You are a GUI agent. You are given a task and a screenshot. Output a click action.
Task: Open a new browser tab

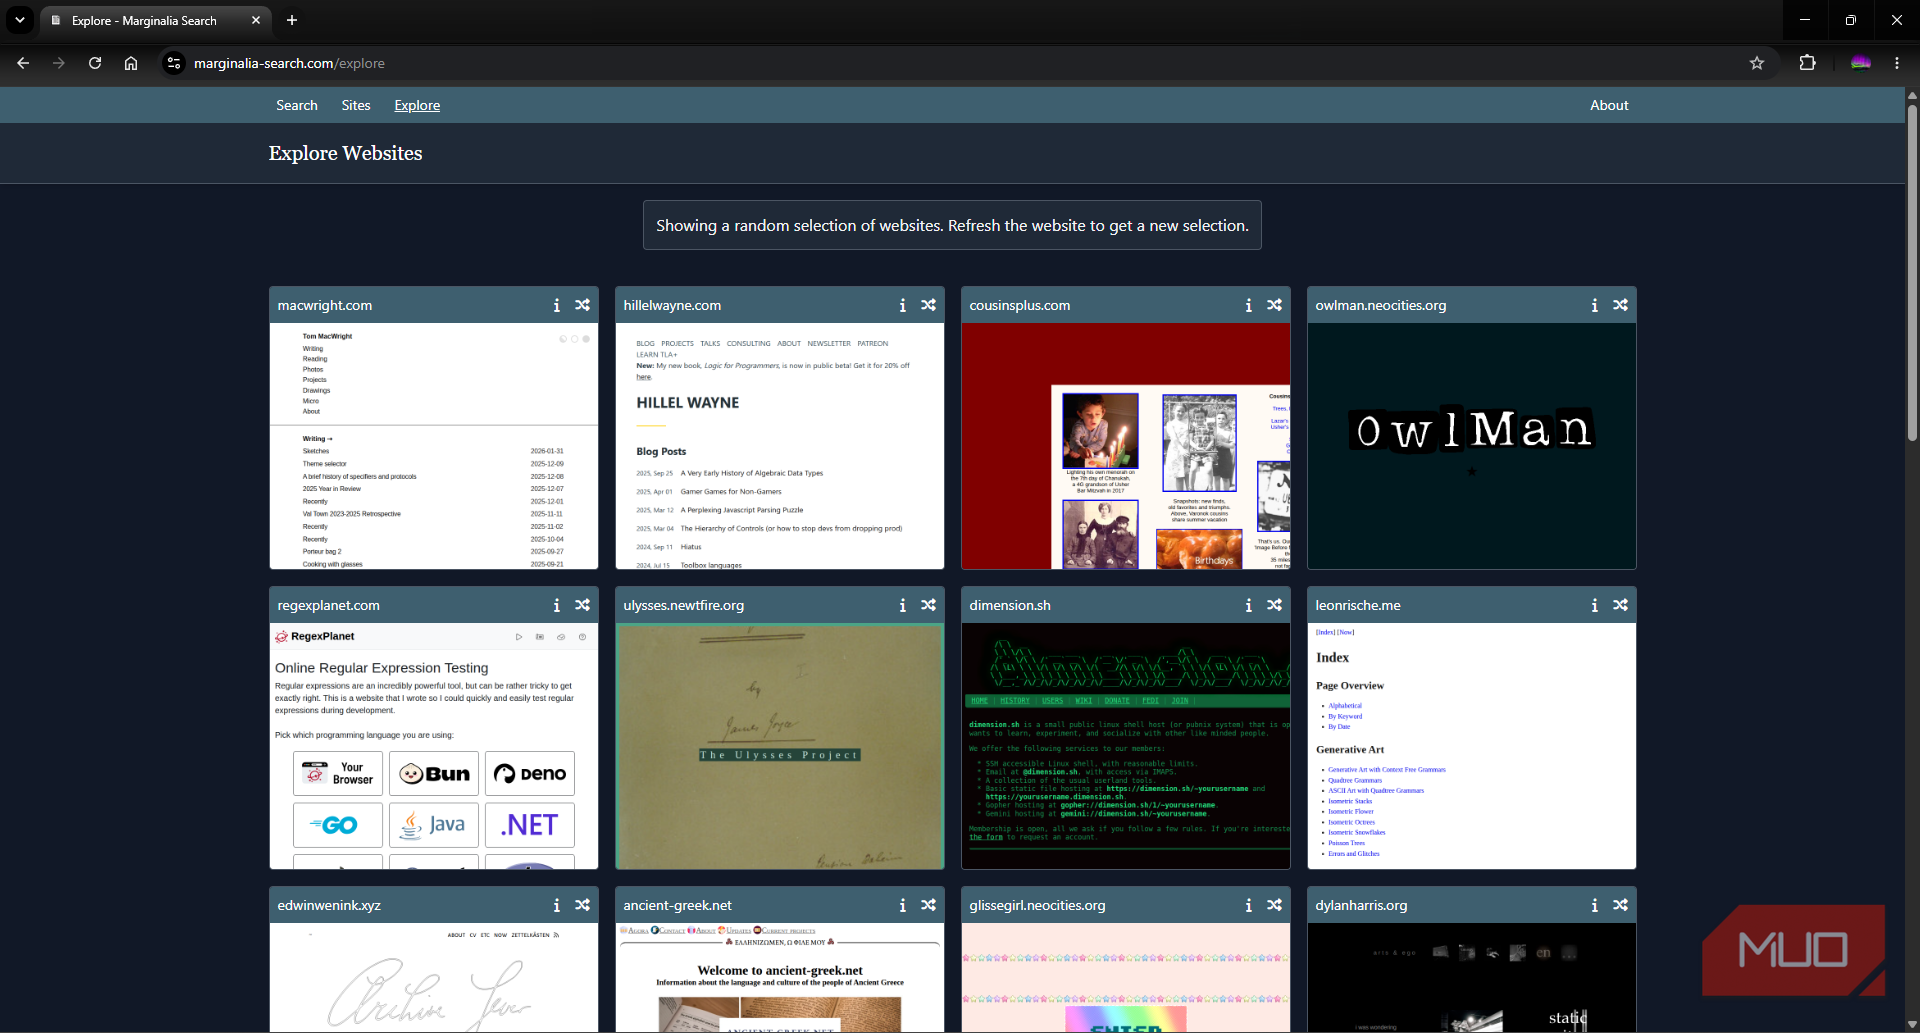(x=292, y=20)
